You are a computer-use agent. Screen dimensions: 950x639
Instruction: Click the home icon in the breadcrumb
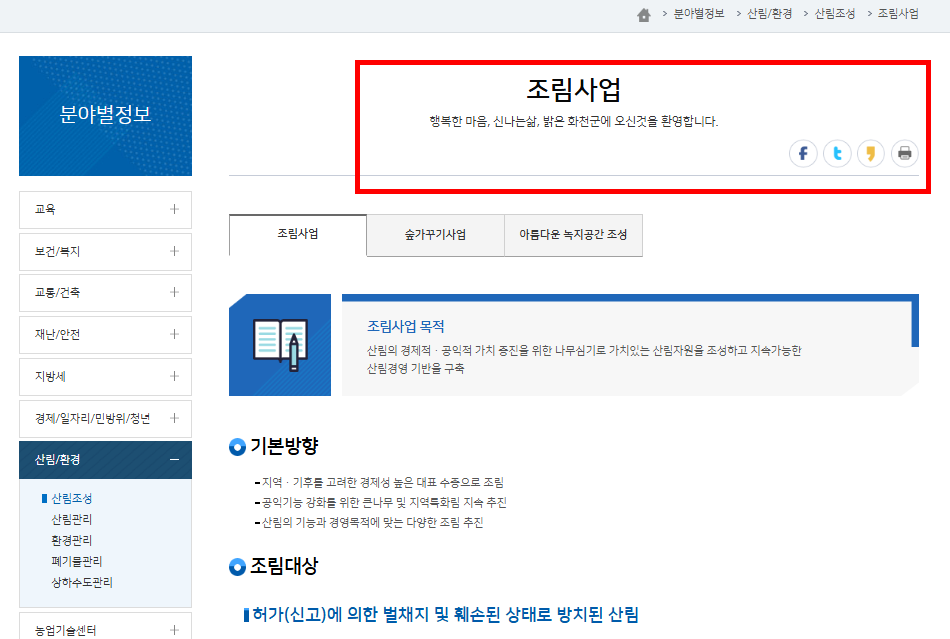click(644, 15)
